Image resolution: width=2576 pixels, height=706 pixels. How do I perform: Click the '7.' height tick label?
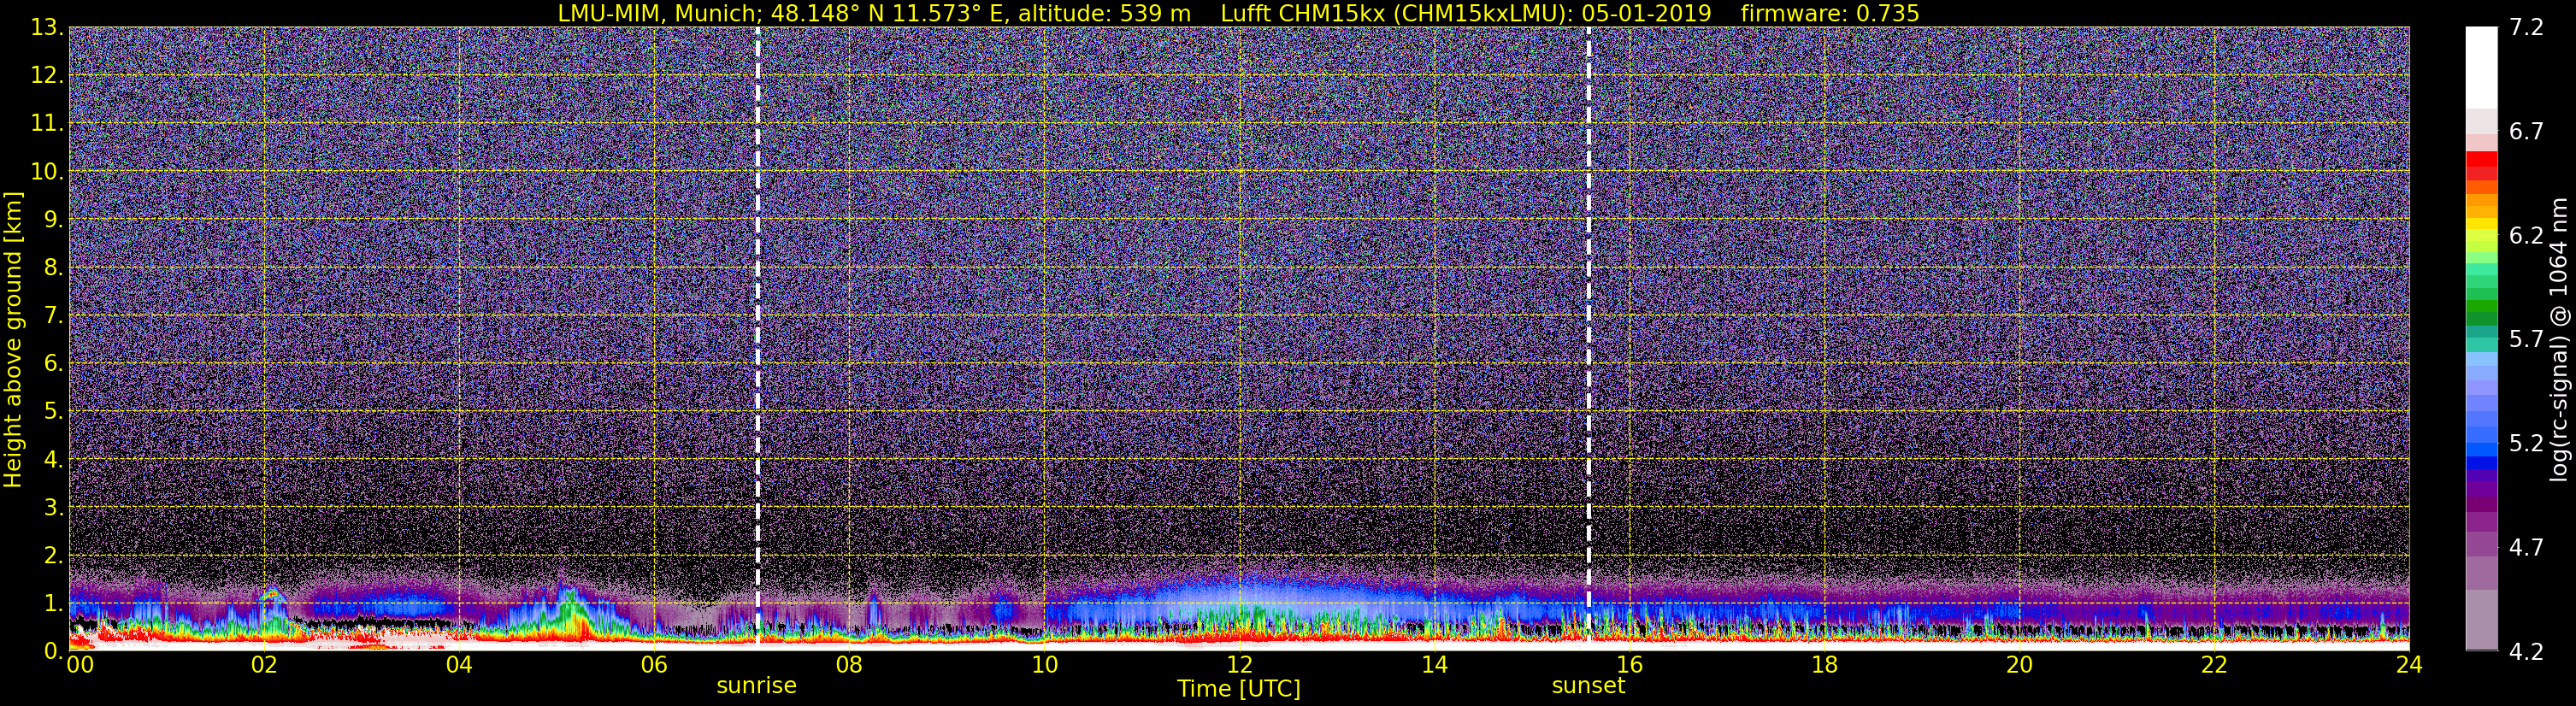pyautogui.click(x=53, y=316)
